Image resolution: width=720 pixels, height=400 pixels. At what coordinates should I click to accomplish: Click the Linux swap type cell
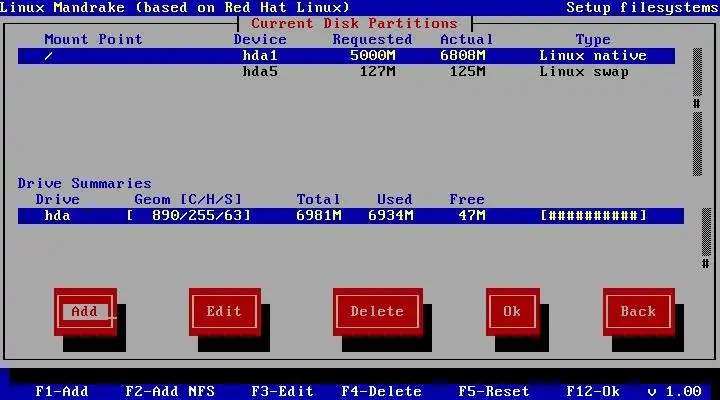click(584, 72)
